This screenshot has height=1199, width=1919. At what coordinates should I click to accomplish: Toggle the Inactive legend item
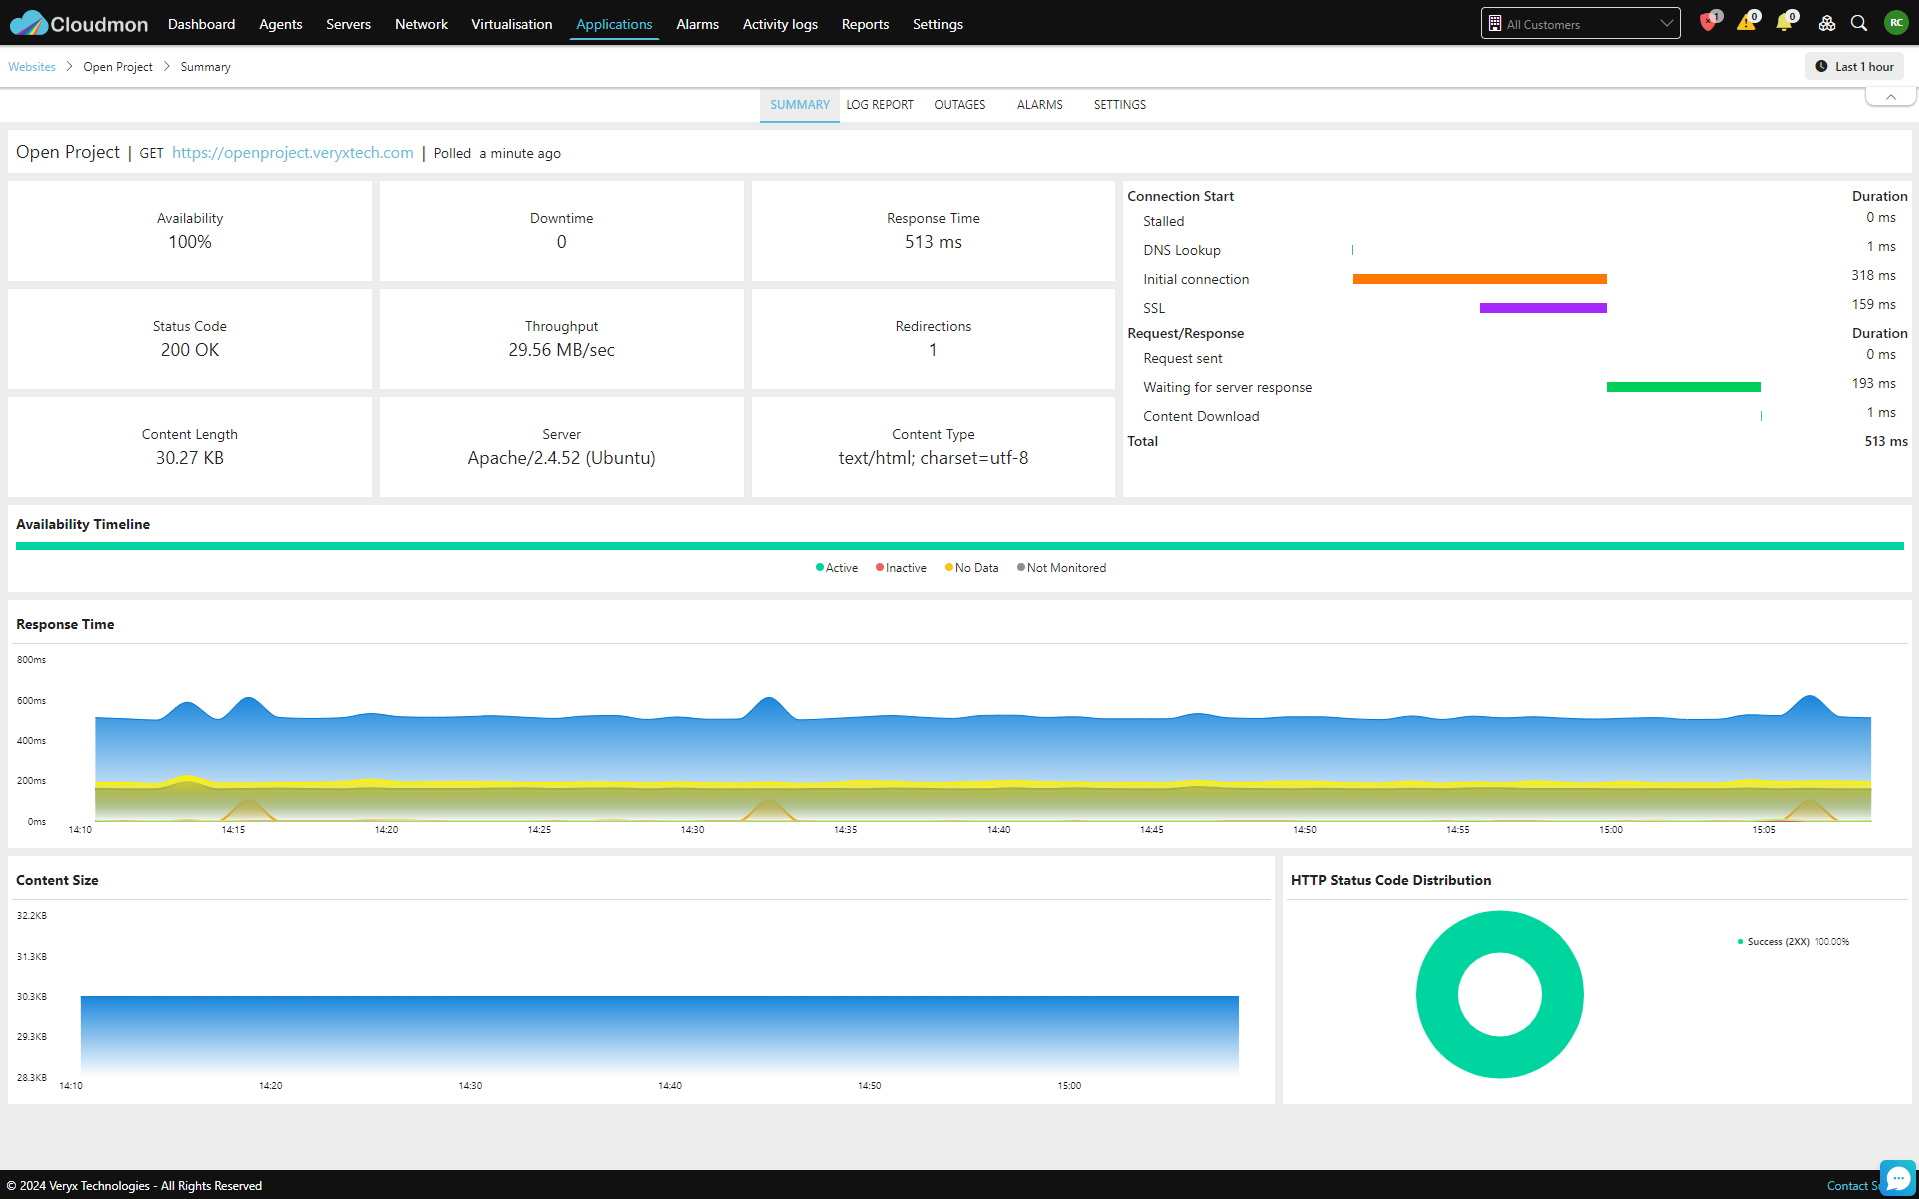point(901,568)
